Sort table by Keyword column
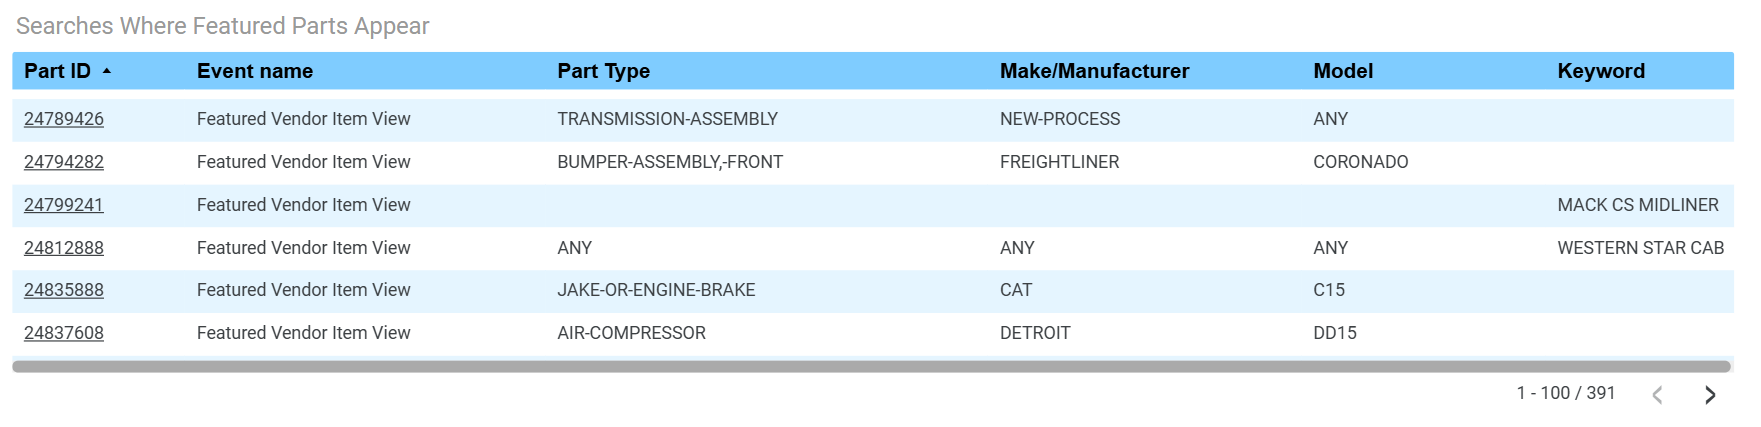 1601,71
